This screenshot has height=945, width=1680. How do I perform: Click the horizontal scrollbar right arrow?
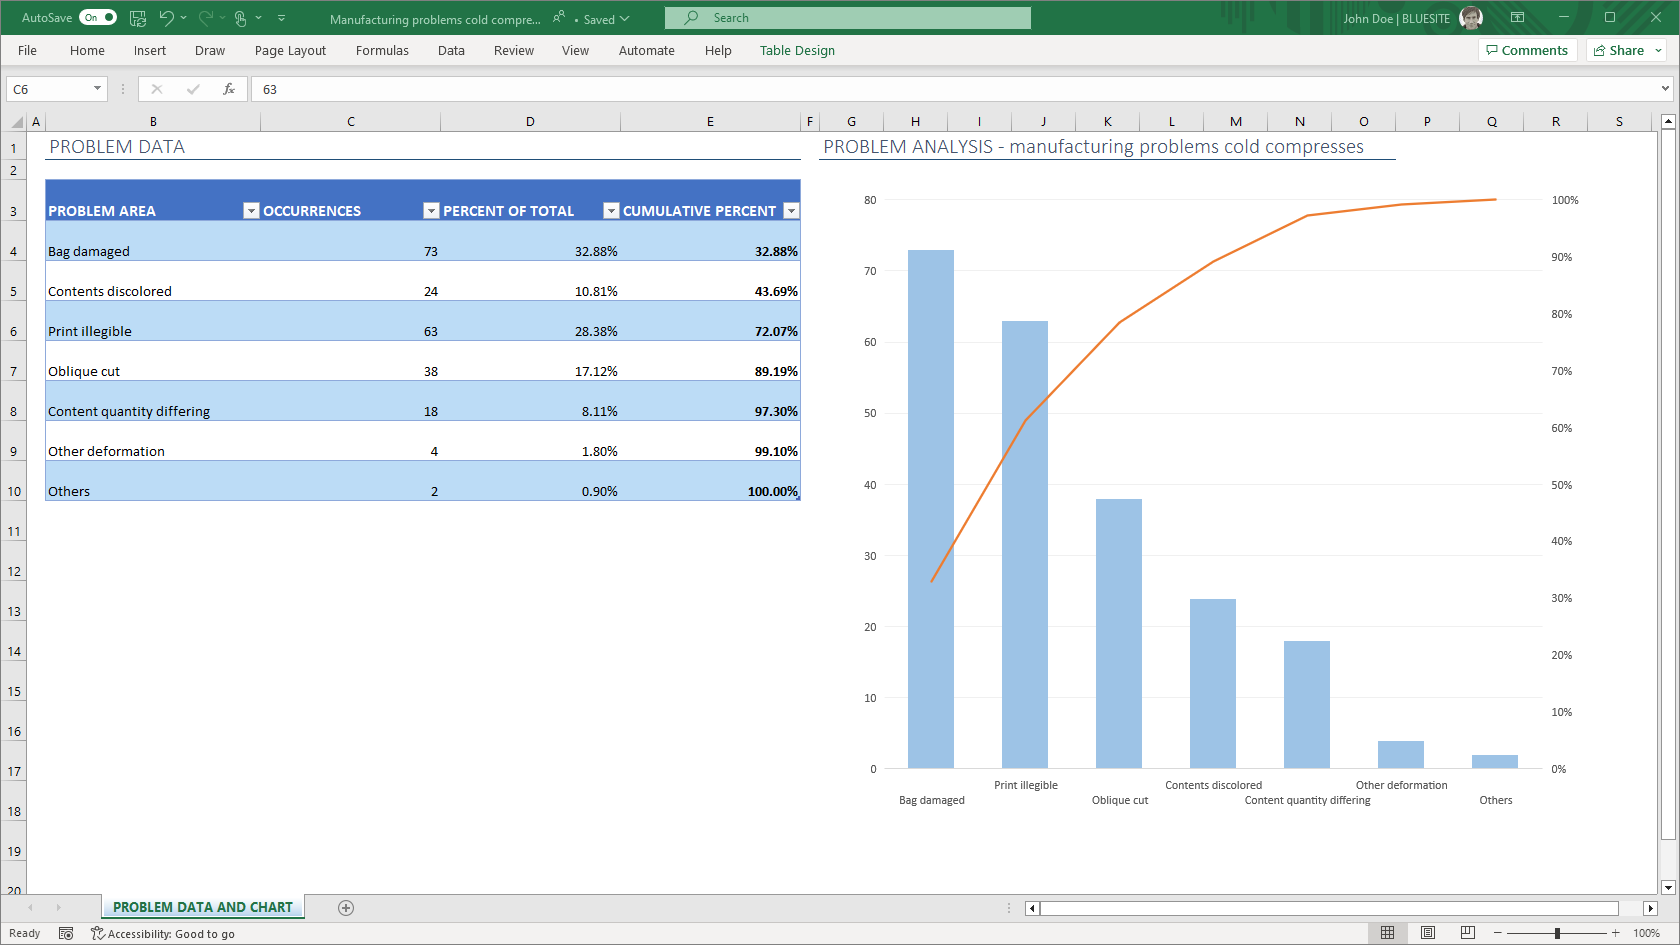point(1650,908)
